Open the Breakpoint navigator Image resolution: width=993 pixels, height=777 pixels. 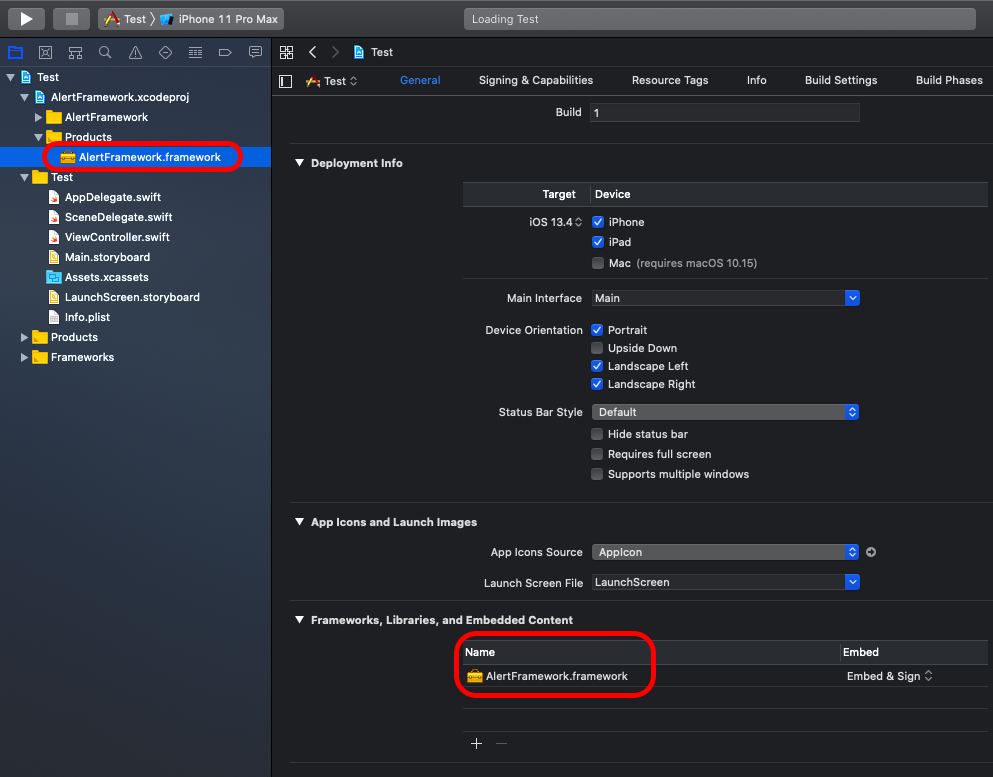click(225, 53)
